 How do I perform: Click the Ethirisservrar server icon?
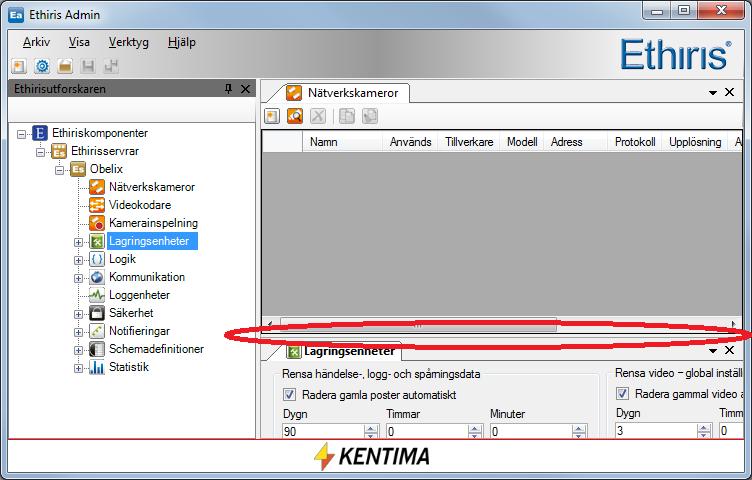tap(59, 151)
